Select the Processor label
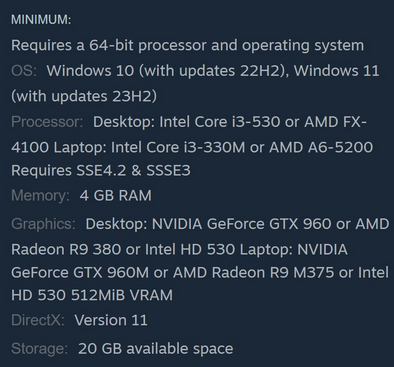394x367 pixels. 47,122
